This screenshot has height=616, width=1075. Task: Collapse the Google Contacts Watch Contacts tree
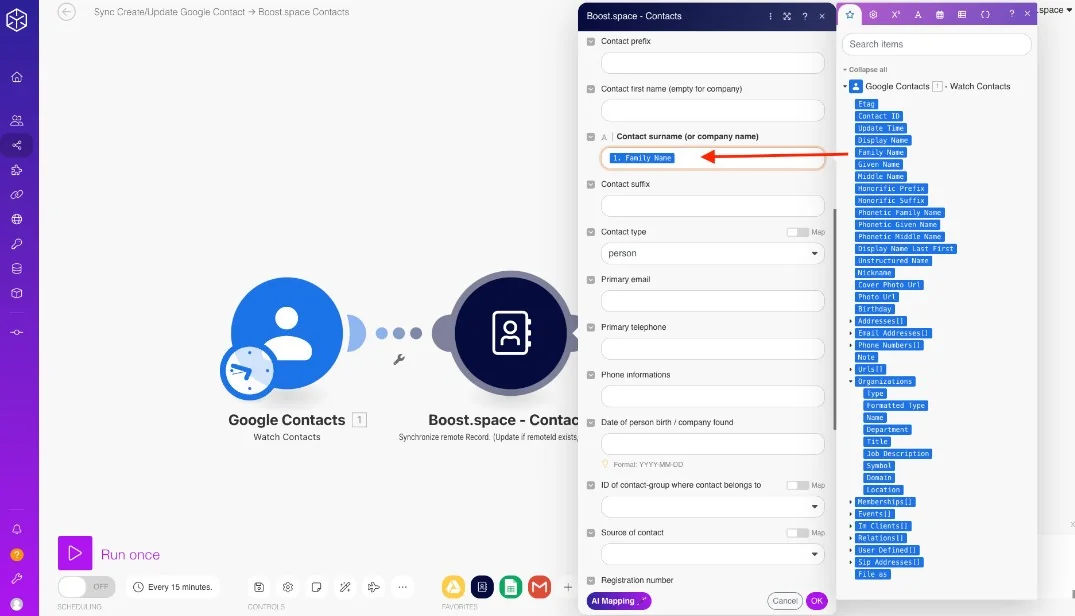tap(845, 86)
